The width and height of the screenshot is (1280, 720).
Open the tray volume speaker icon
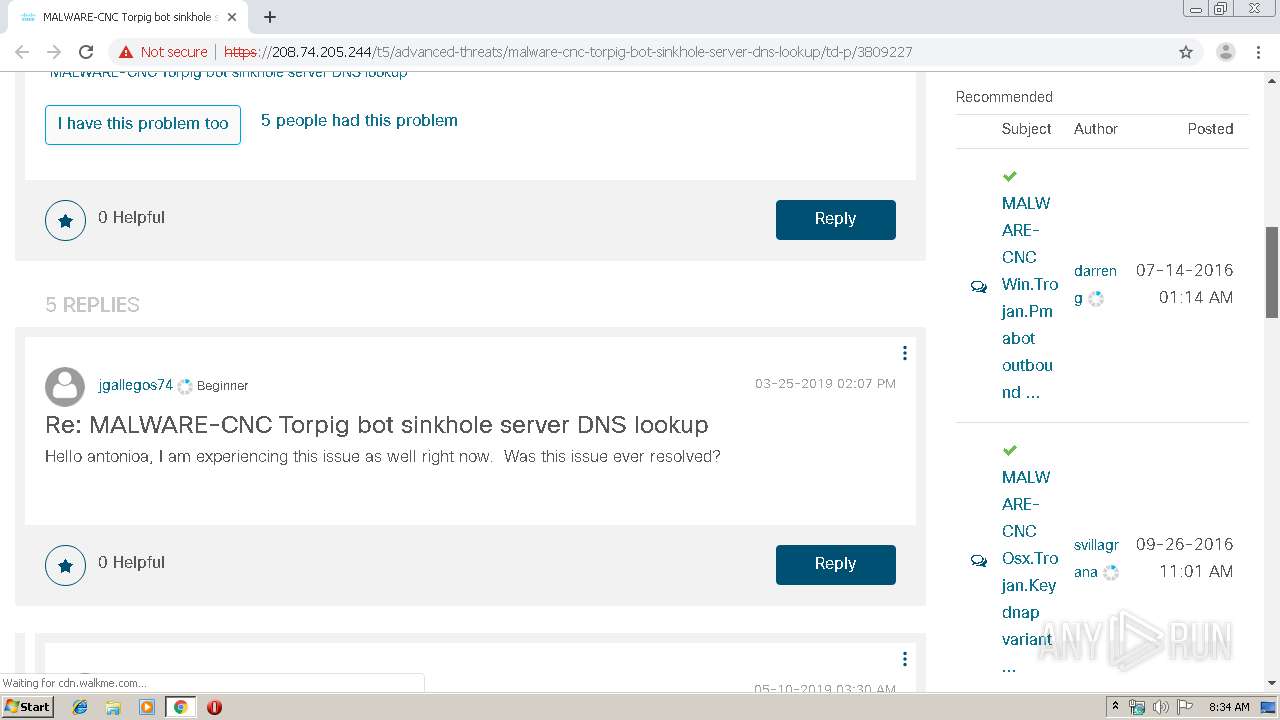click(1161, 707)
